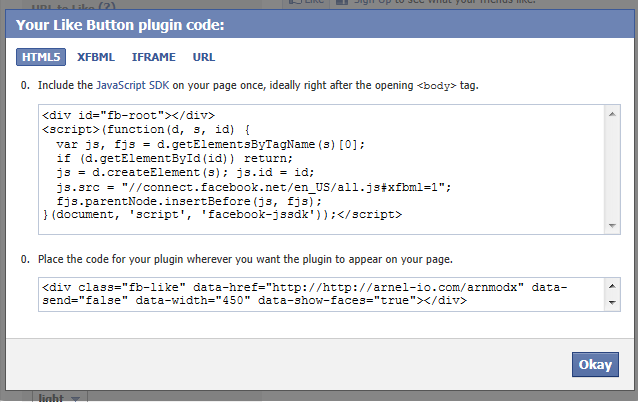Screen dimensions: 638x402
Task: Click inside the fb-like plugin code box
Action: click(x=320, y=293)
